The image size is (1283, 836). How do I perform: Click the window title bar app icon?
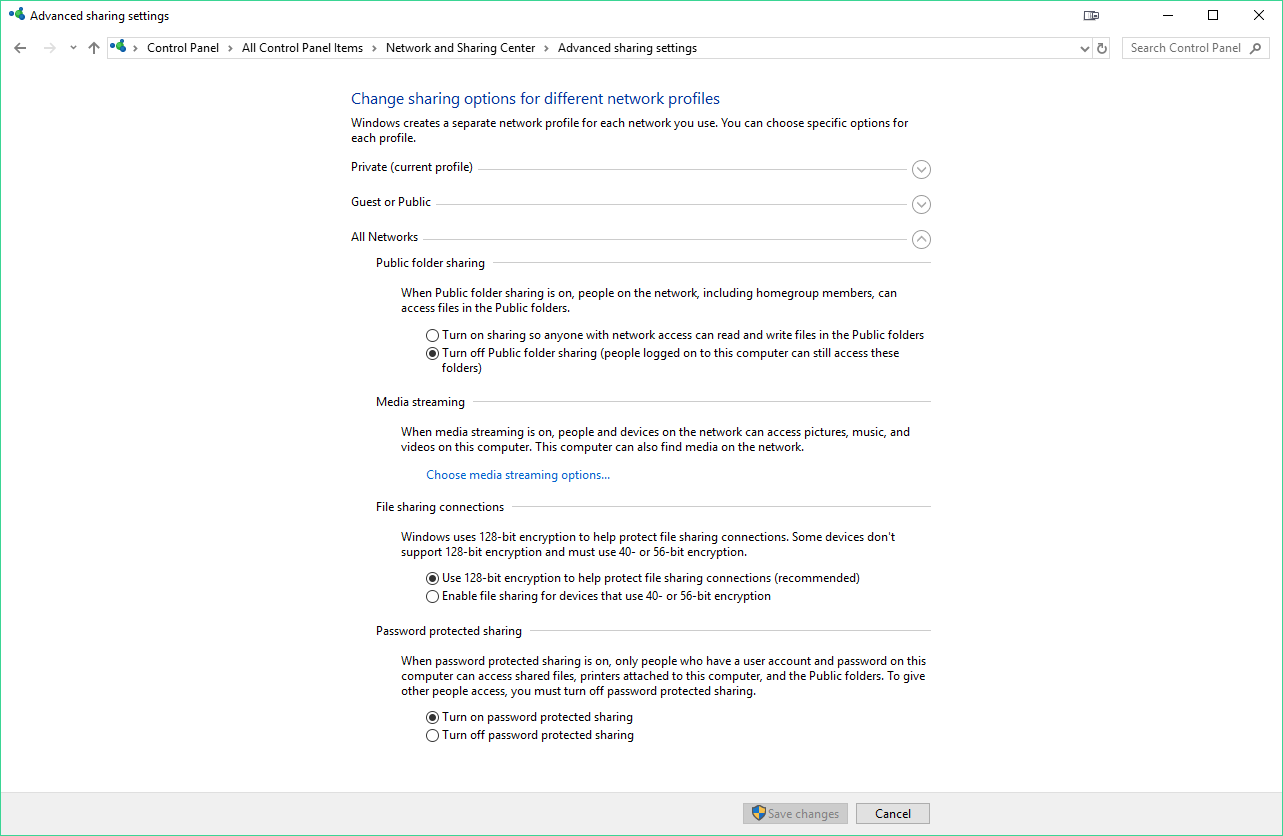[16, 15]
